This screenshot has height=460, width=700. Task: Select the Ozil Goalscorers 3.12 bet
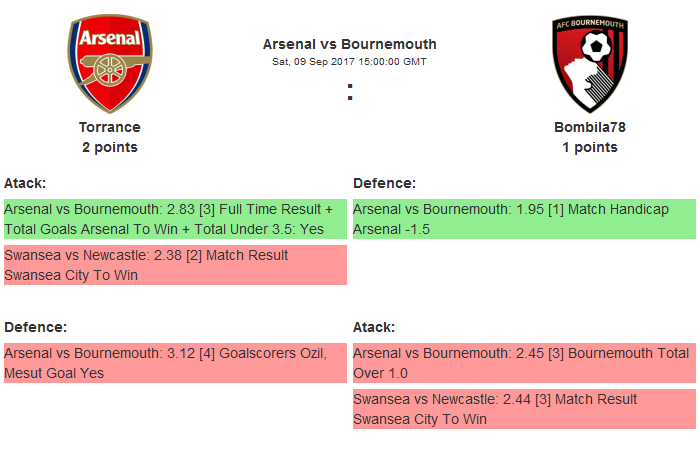(175, 363)
